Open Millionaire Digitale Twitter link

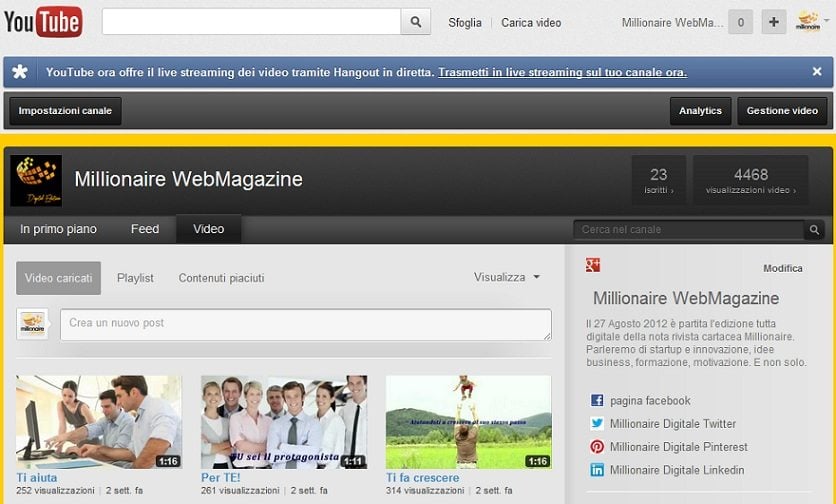coord(672,424)
